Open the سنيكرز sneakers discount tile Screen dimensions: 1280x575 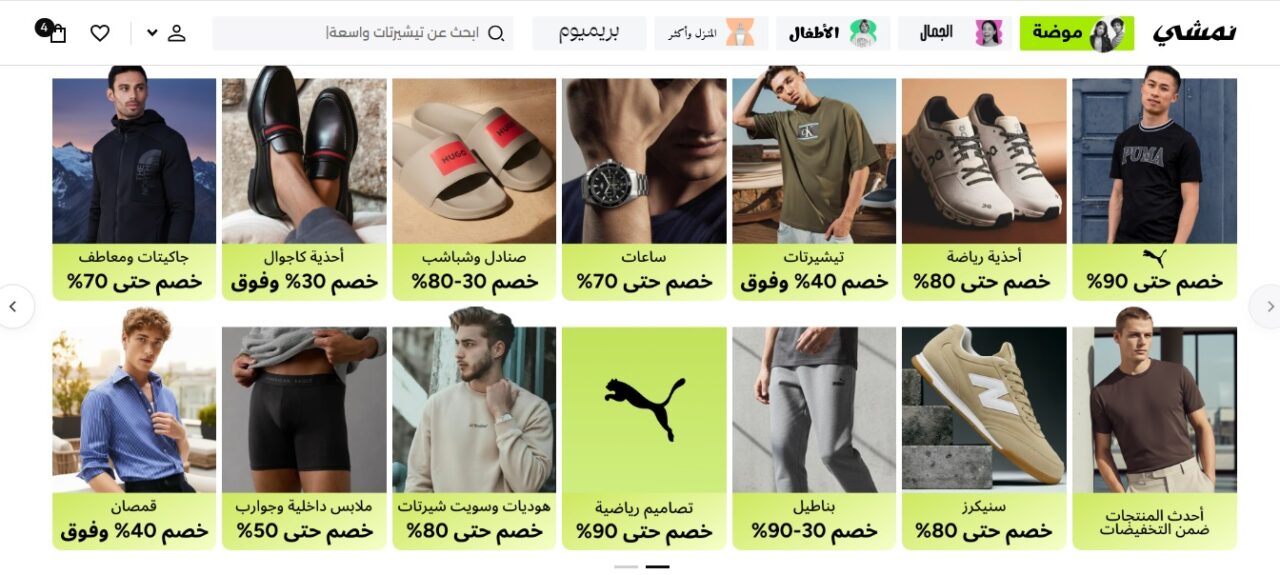pos(984,438)
